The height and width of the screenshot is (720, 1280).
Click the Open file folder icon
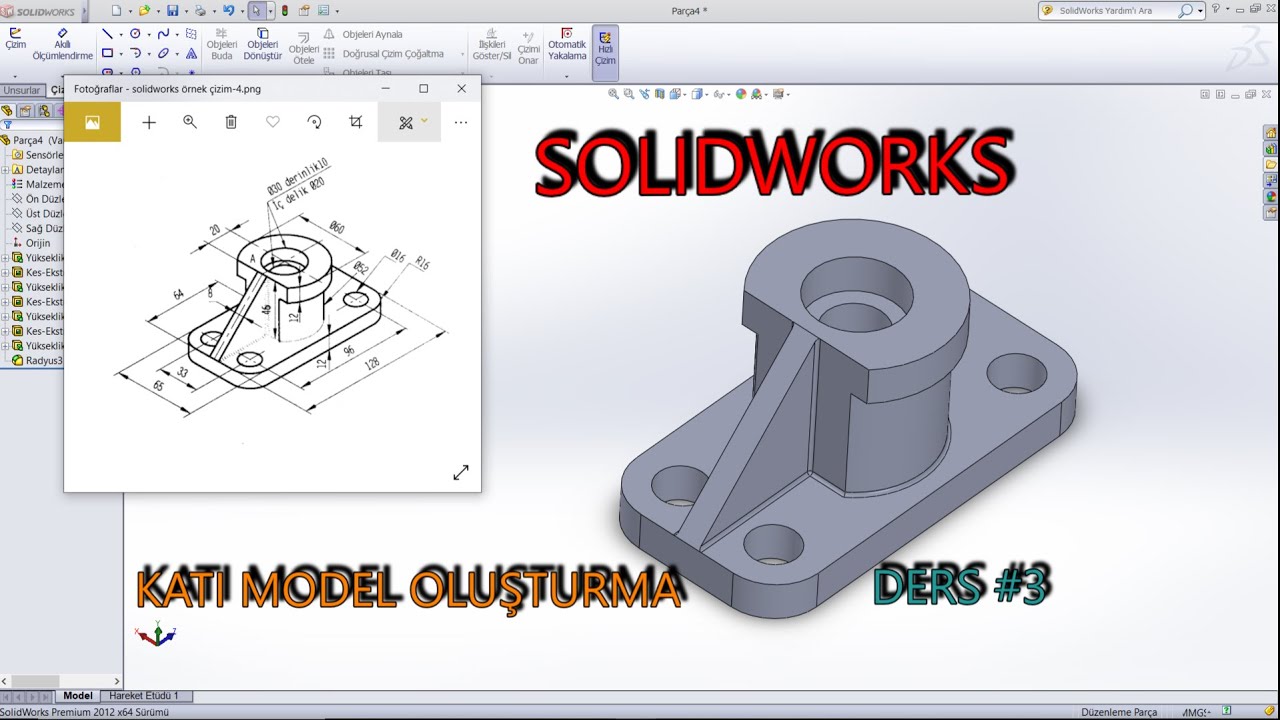145,11
